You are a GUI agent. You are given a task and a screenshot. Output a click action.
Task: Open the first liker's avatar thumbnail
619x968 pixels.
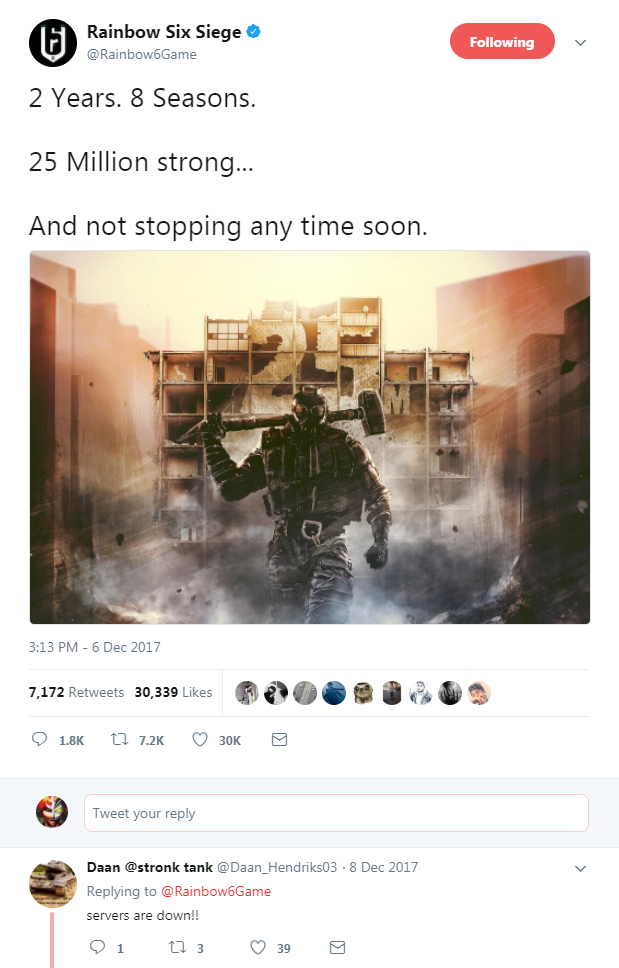tap(247, 693)
